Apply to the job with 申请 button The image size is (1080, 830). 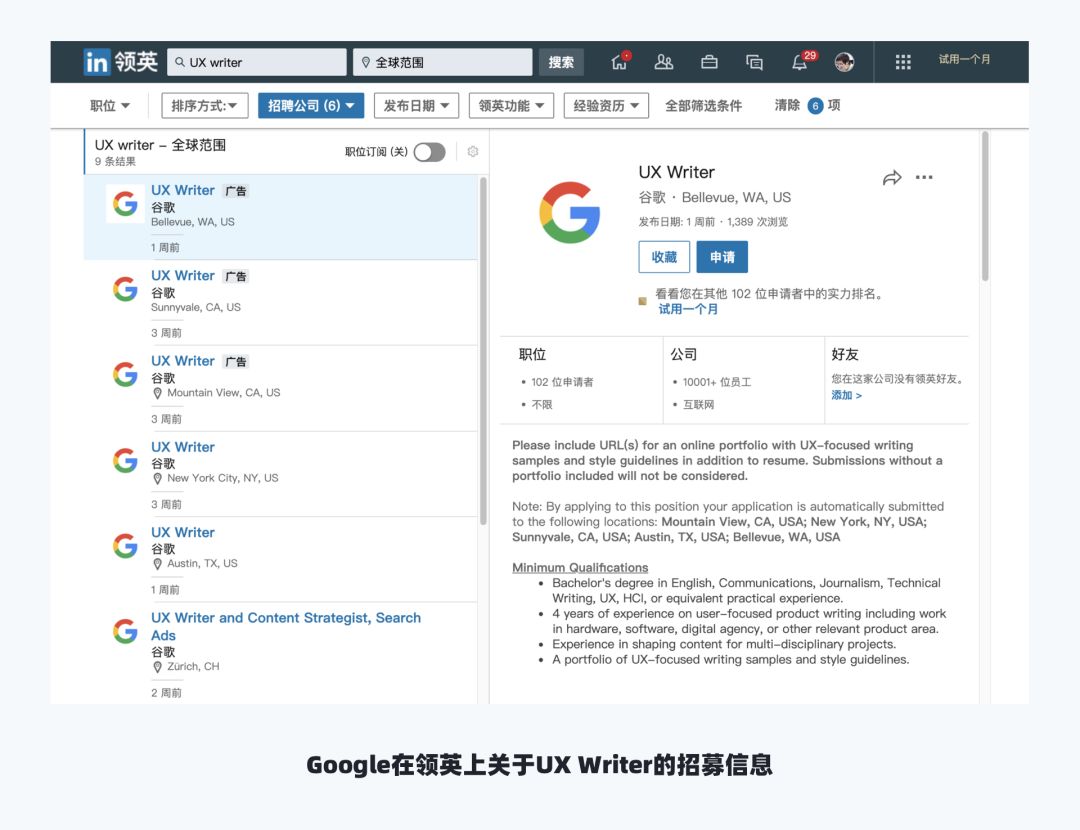722,257
